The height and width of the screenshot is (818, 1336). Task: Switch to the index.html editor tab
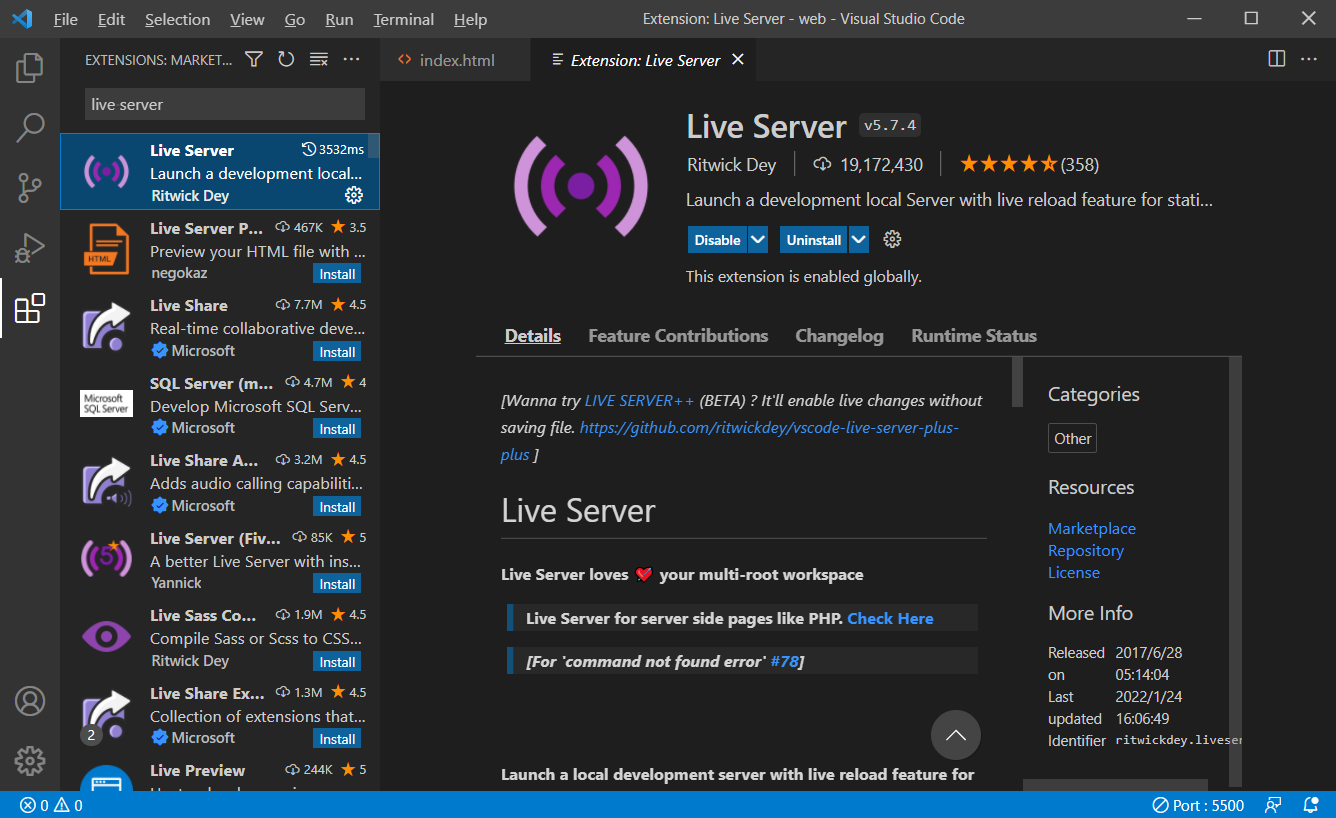point(456,60)
